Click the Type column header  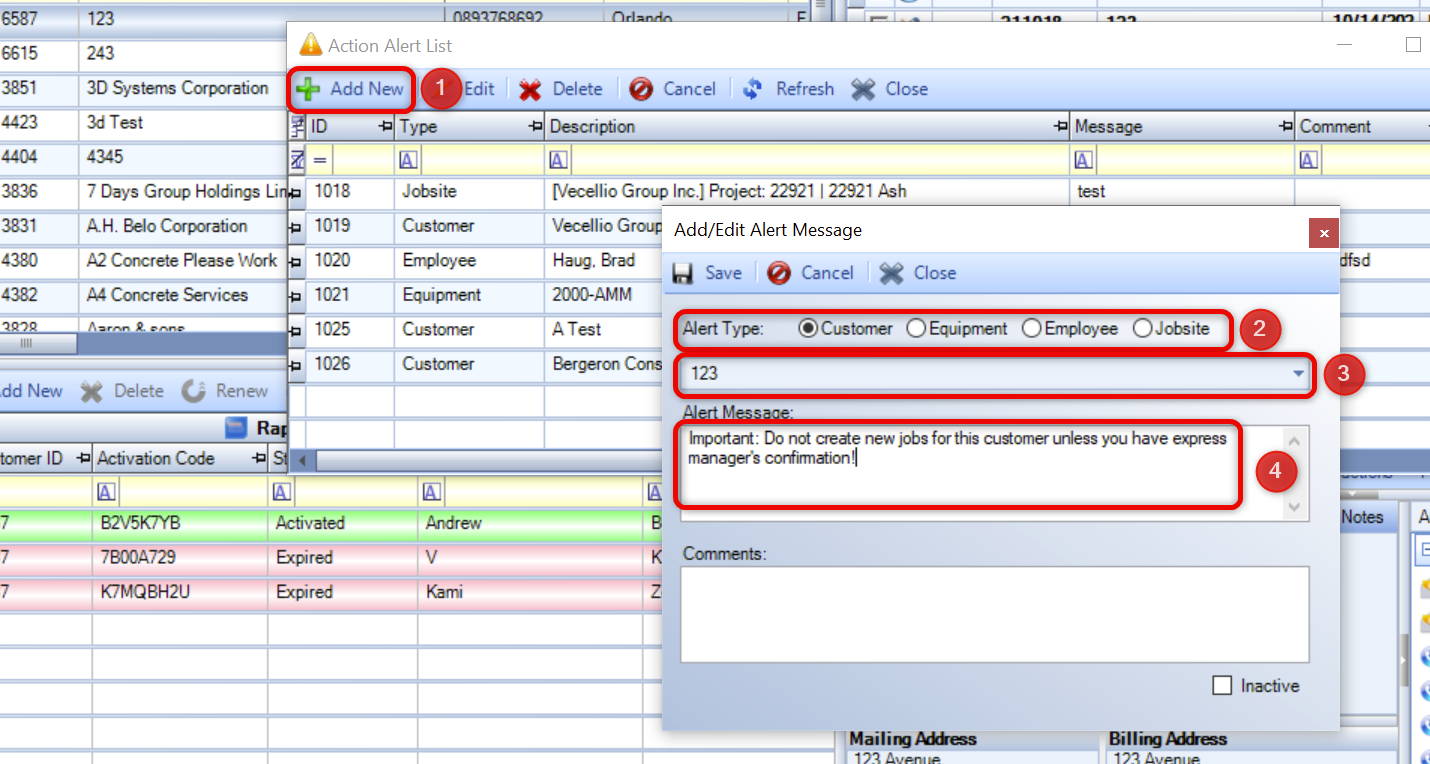click(x=470, y=127)
